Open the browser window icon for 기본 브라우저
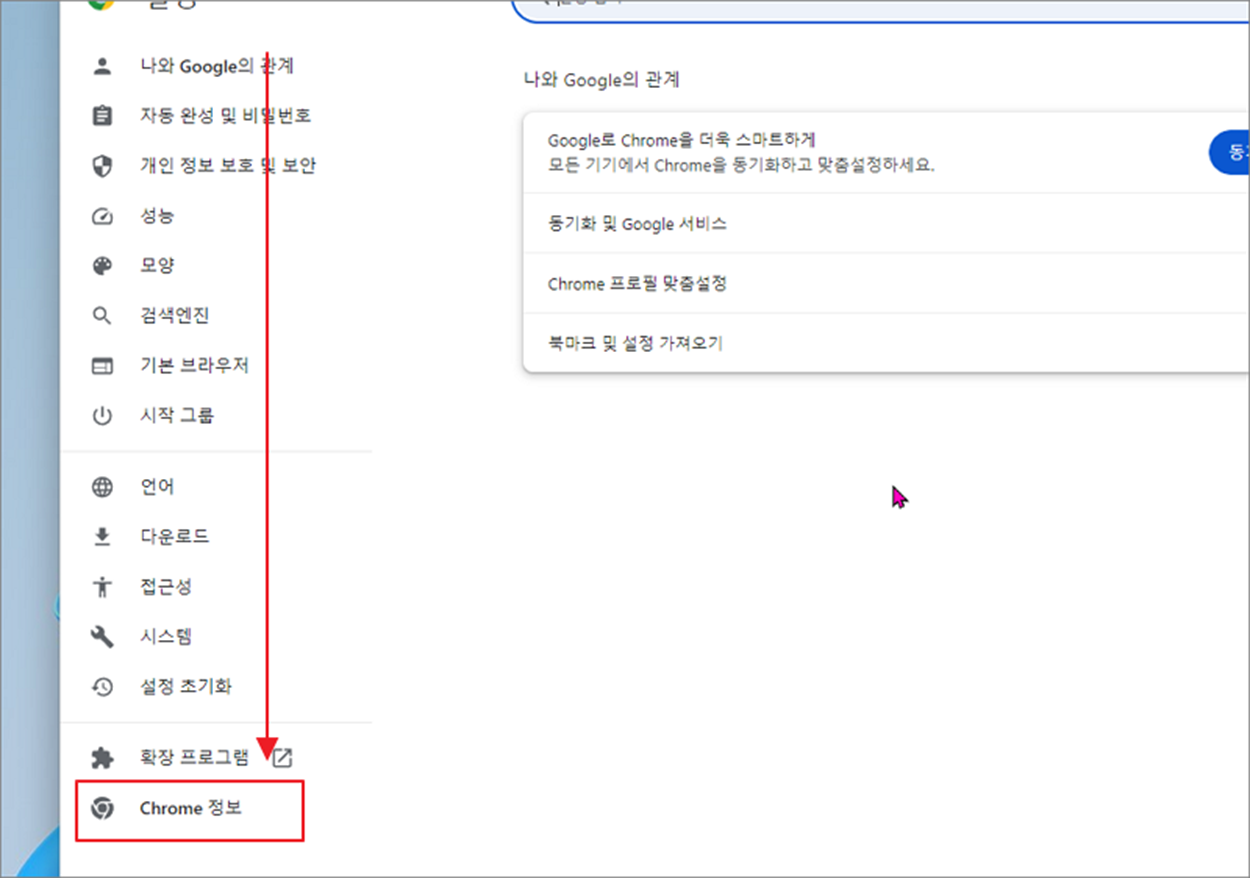Image resolution: width=1250 pixels, height=878 pixels. (x=102, y=366)
